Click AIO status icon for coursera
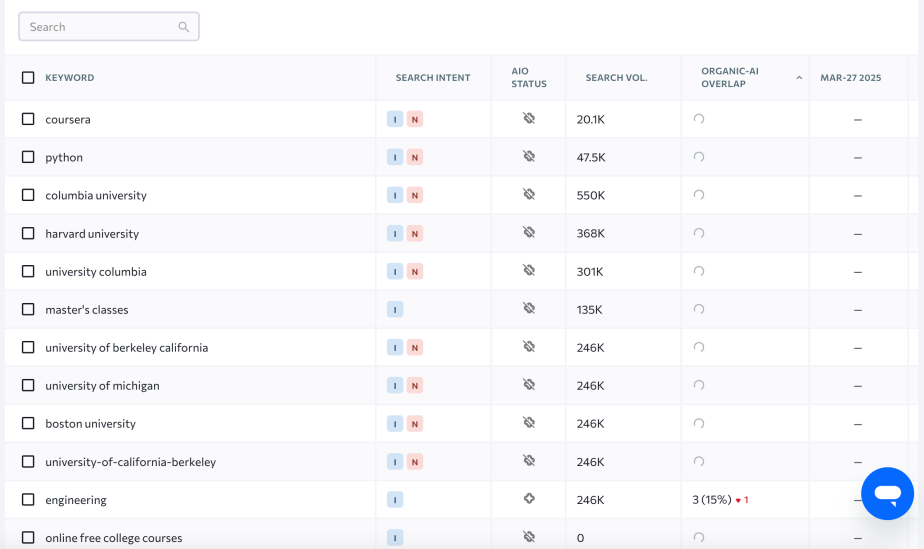The image size is (924, 549). [529, 119]
